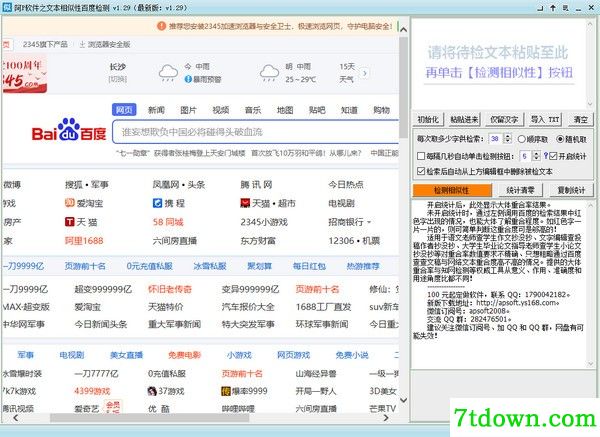The image size is (600, 437).
Task: Open the 58 同城 link
Action: point(168,222)
